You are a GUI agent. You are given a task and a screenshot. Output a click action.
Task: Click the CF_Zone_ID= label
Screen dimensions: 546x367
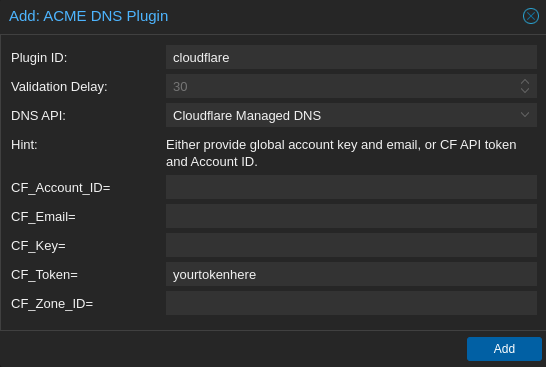tap(52, 304)
